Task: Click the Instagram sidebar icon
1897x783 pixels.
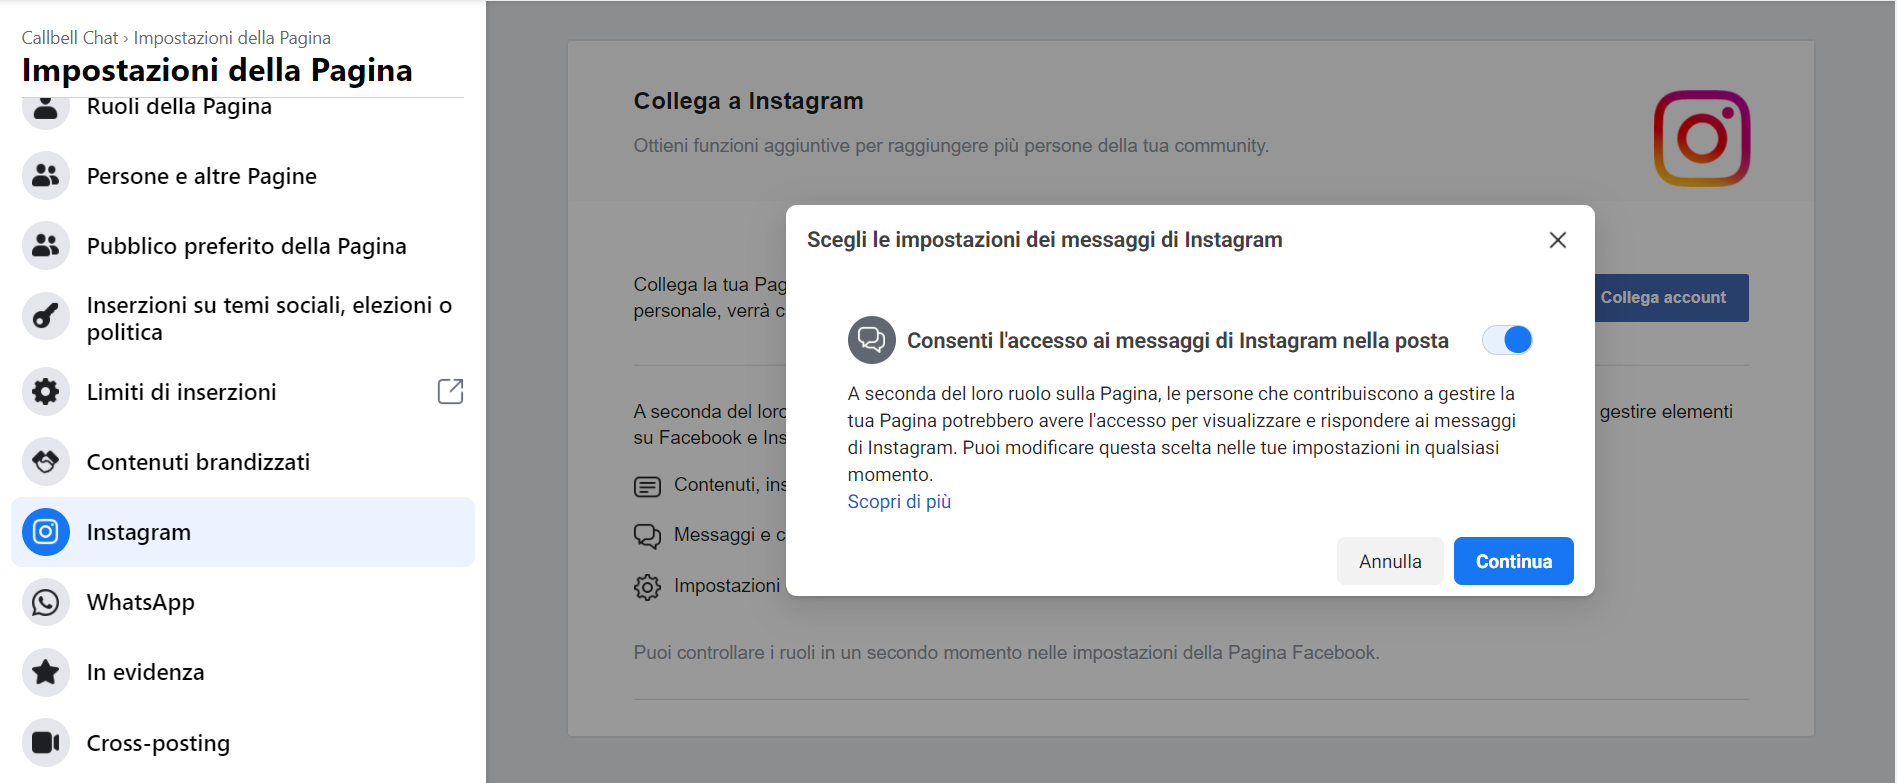Action: tap(46, 532)
